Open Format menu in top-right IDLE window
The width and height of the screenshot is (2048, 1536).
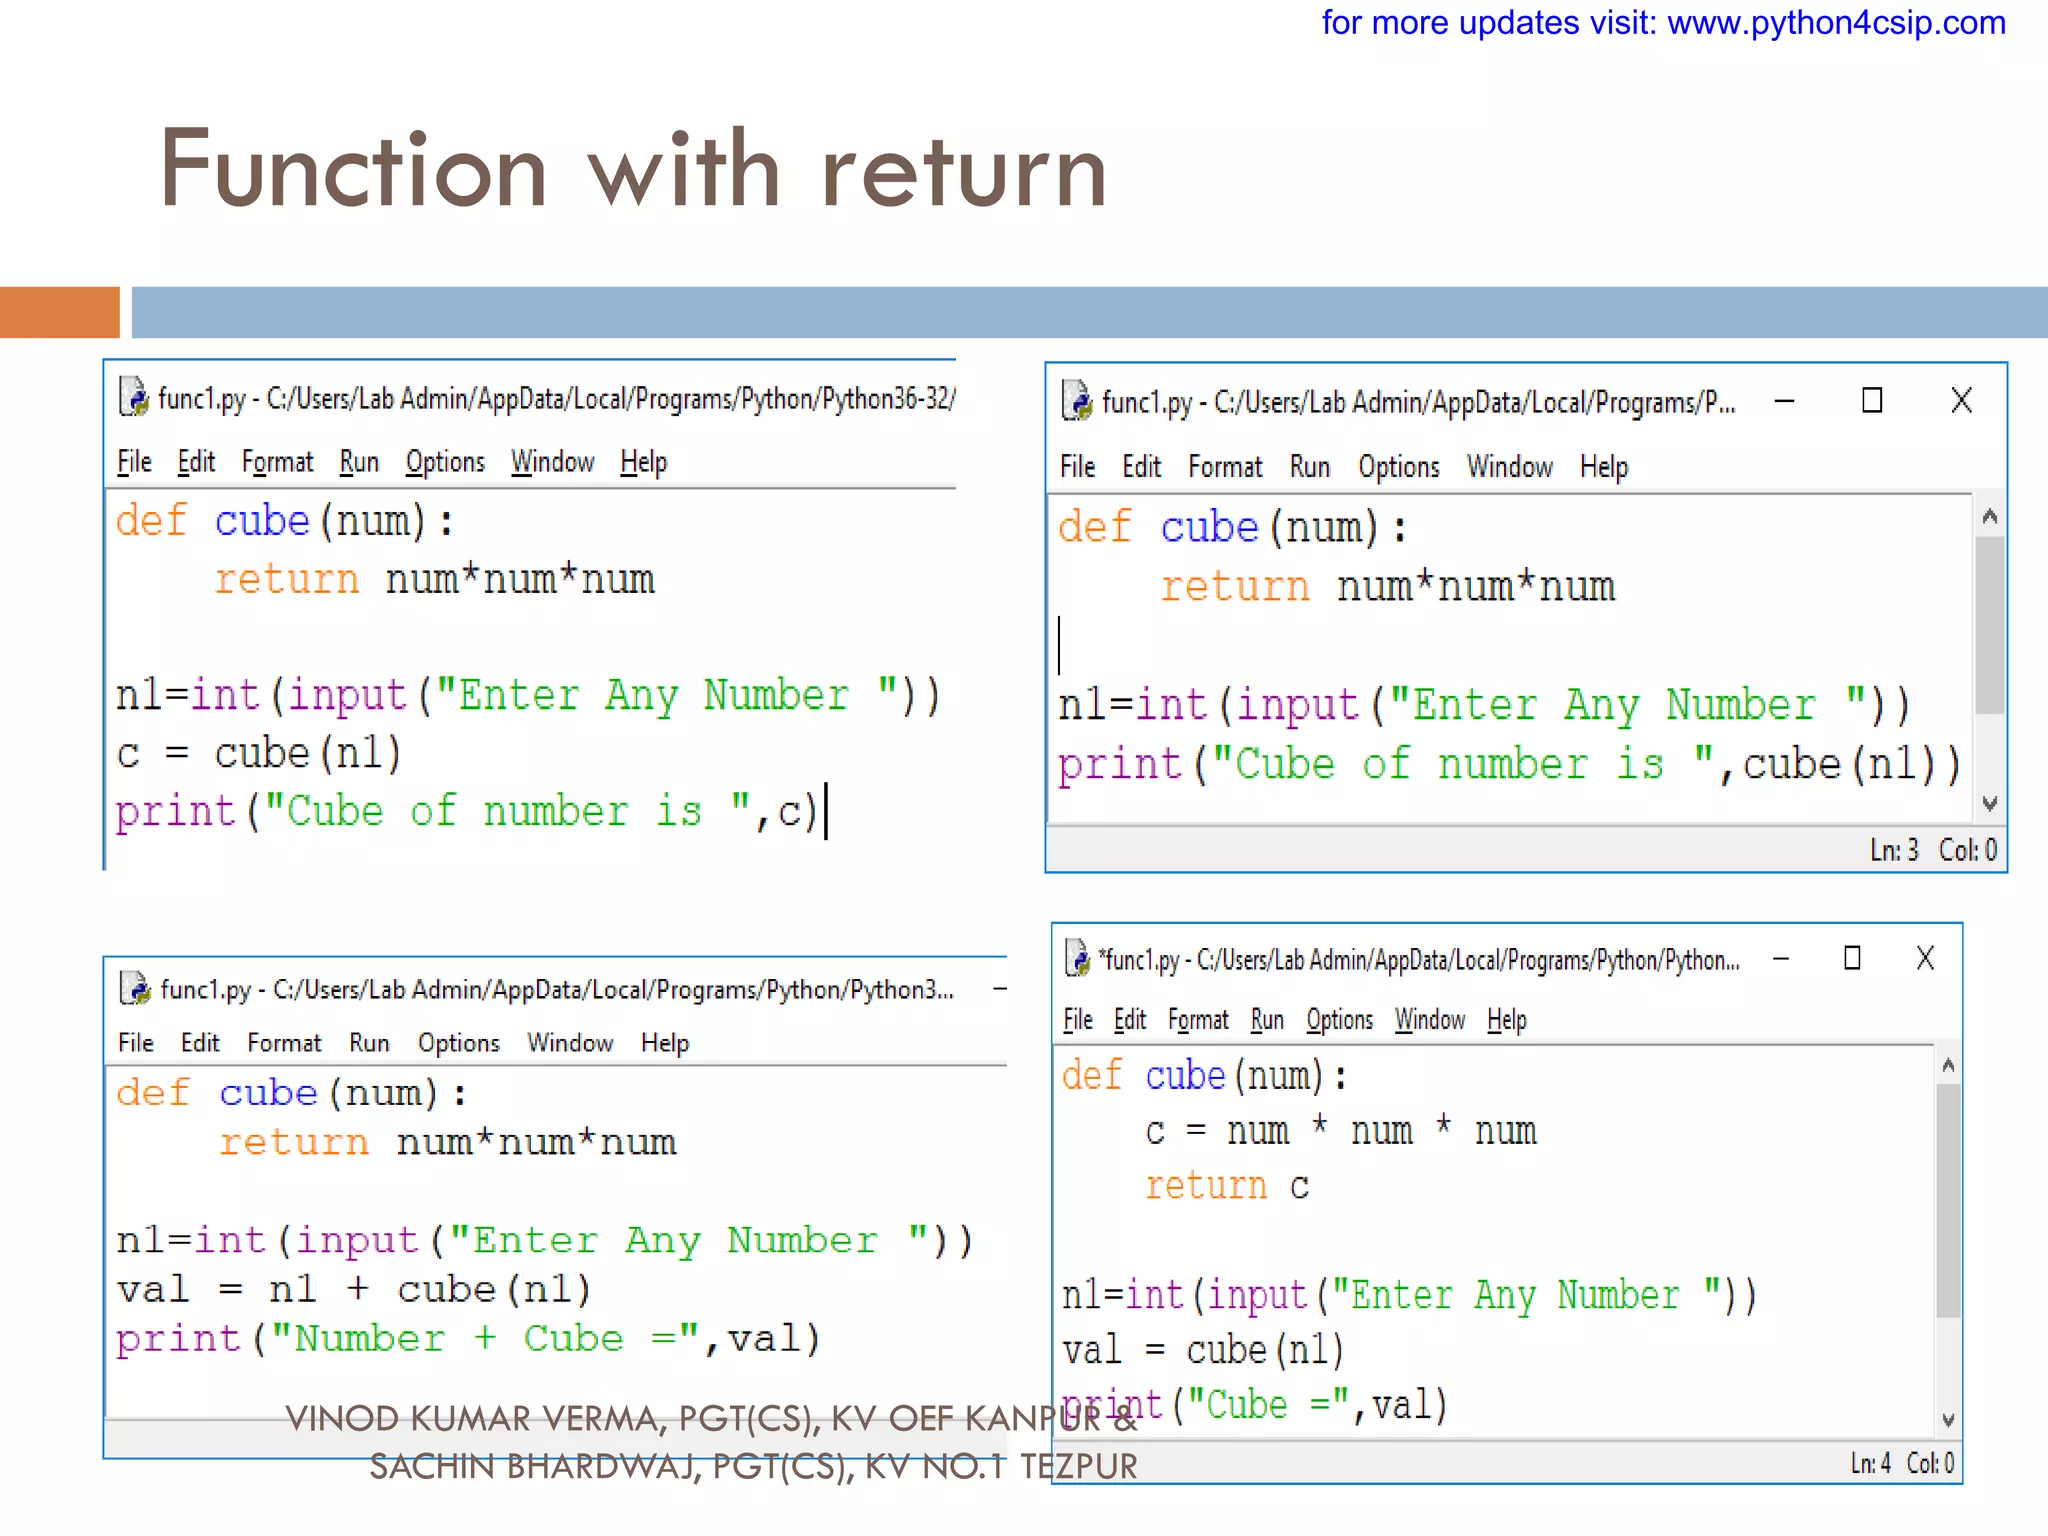pos(1225,467)
